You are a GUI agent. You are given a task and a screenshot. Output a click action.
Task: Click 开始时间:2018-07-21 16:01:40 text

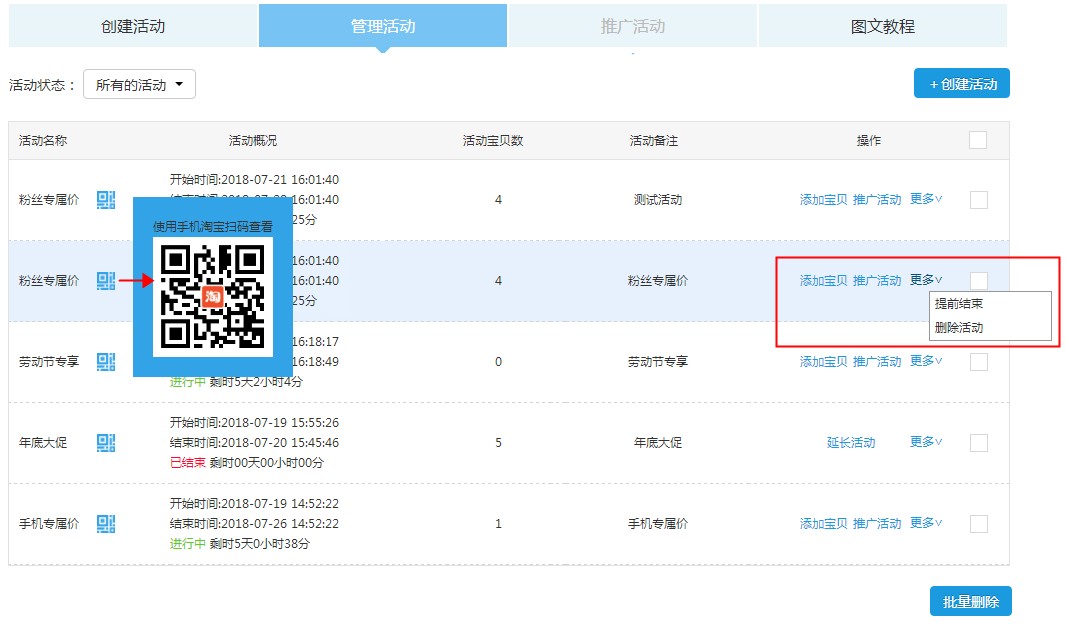click(254, 179)
